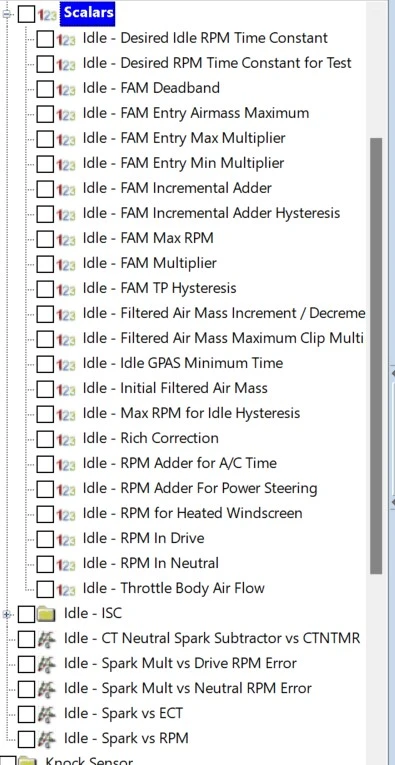
Task: Open Idle - Spark vs RPM table
Action: coord(126,738)
